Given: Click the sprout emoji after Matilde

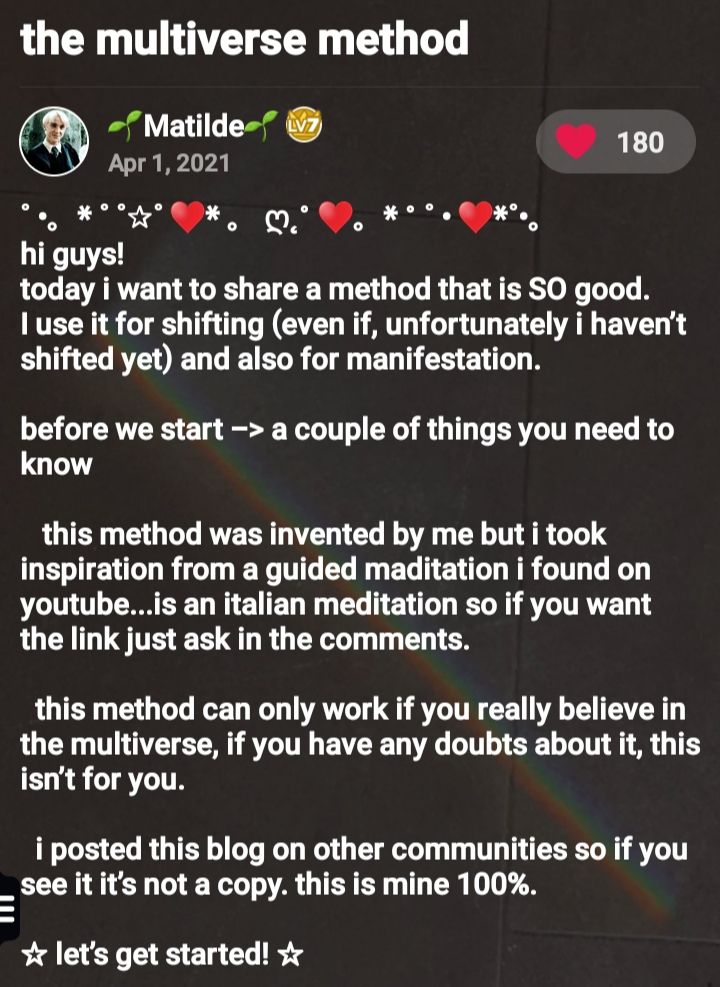Looking at the screenshot, I should [262, 125].
